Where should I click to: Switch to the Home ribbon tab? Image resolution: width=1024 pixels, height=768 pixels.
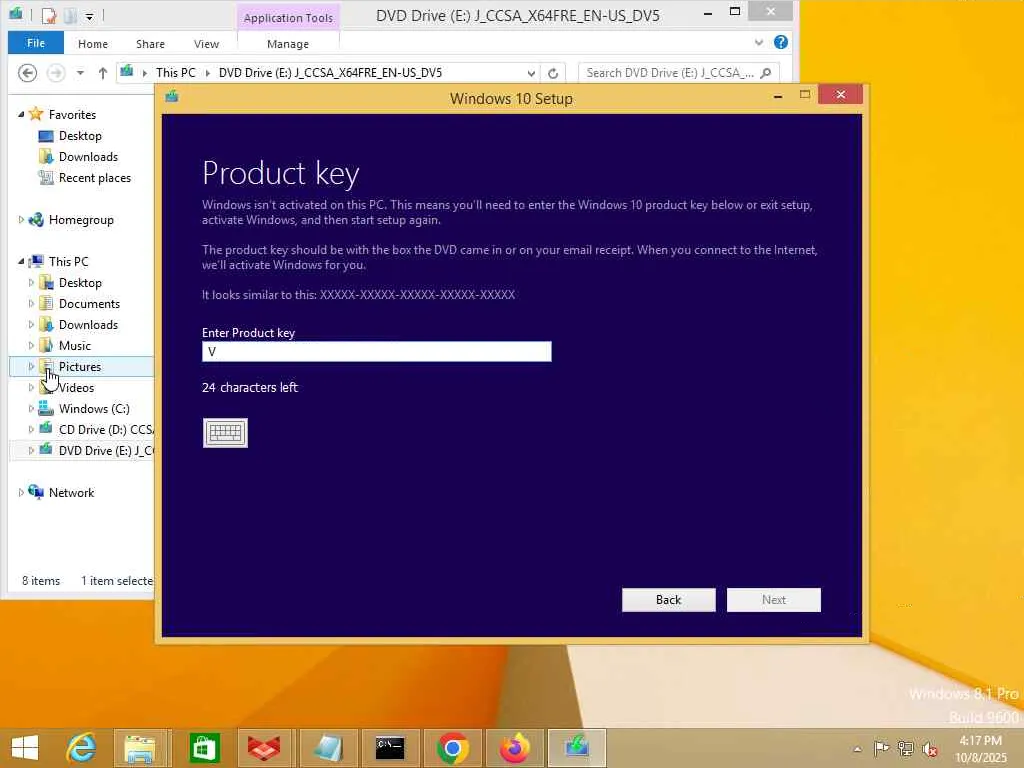(93, 44)
